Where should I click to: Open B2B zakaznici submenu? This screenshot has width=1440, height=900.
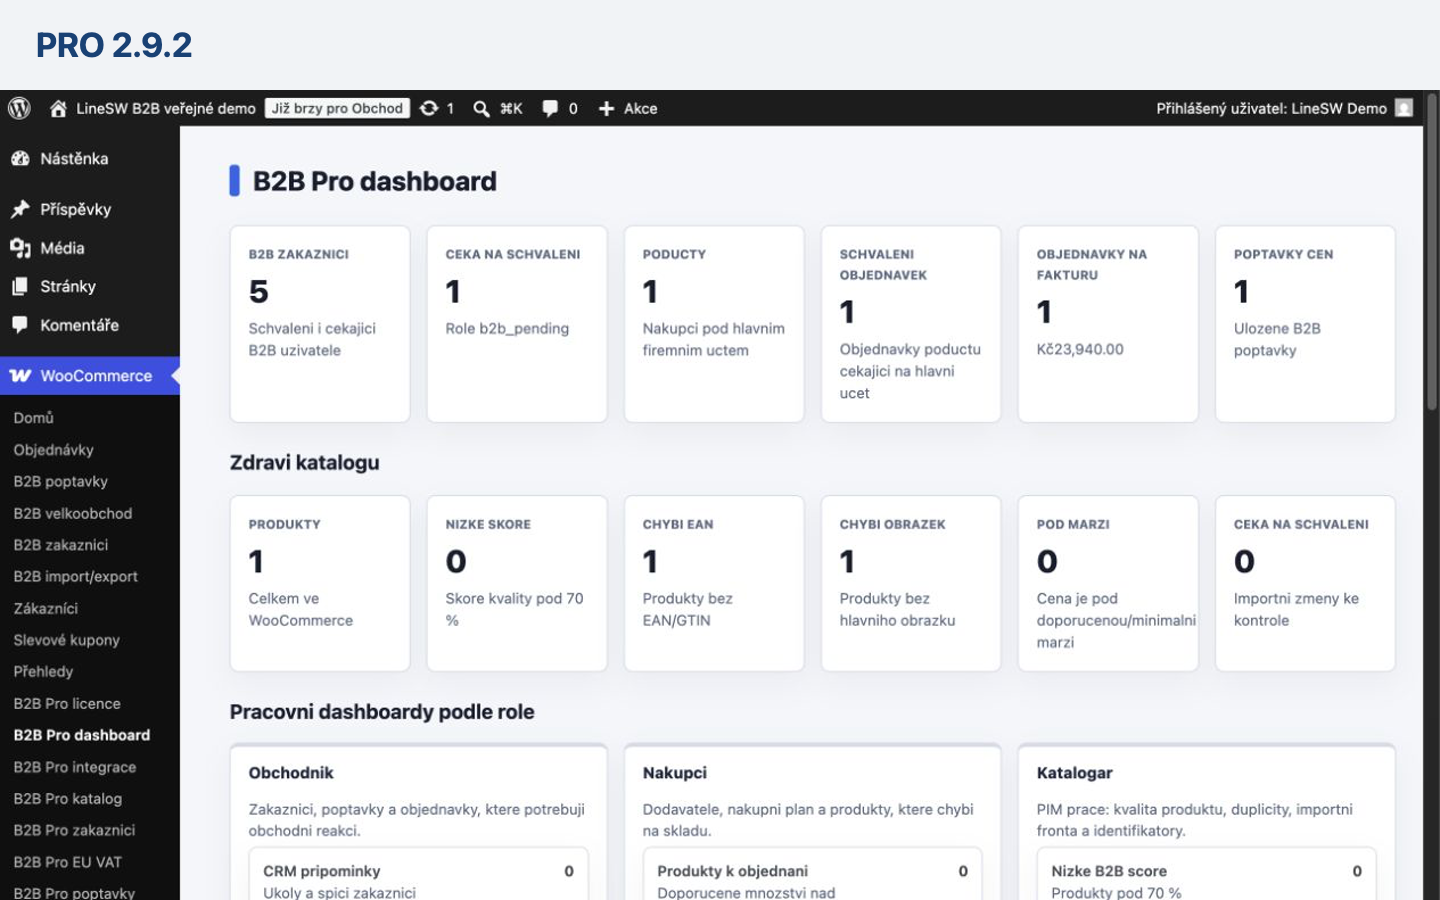click(x=61, y=545)
